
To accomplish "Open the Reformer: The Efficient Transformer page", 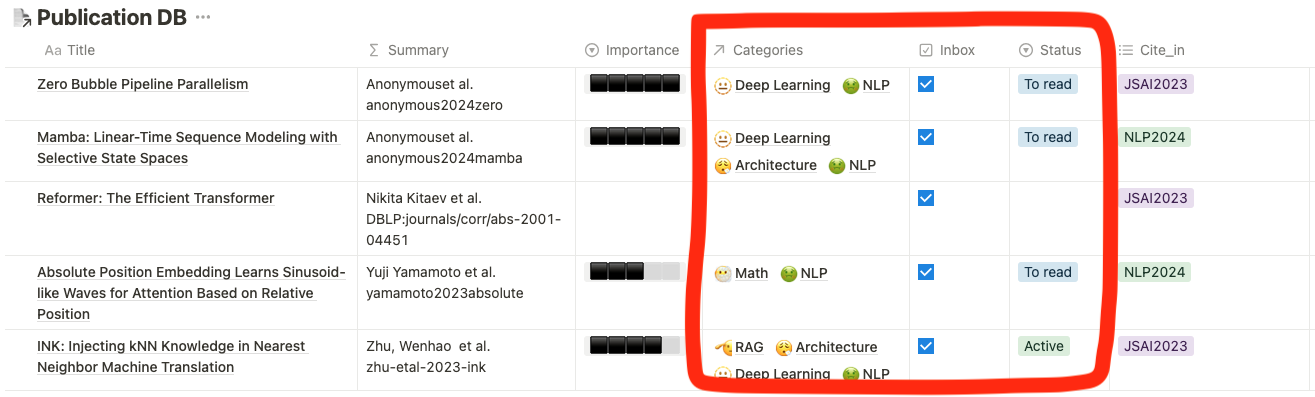I will coord(155,198).
